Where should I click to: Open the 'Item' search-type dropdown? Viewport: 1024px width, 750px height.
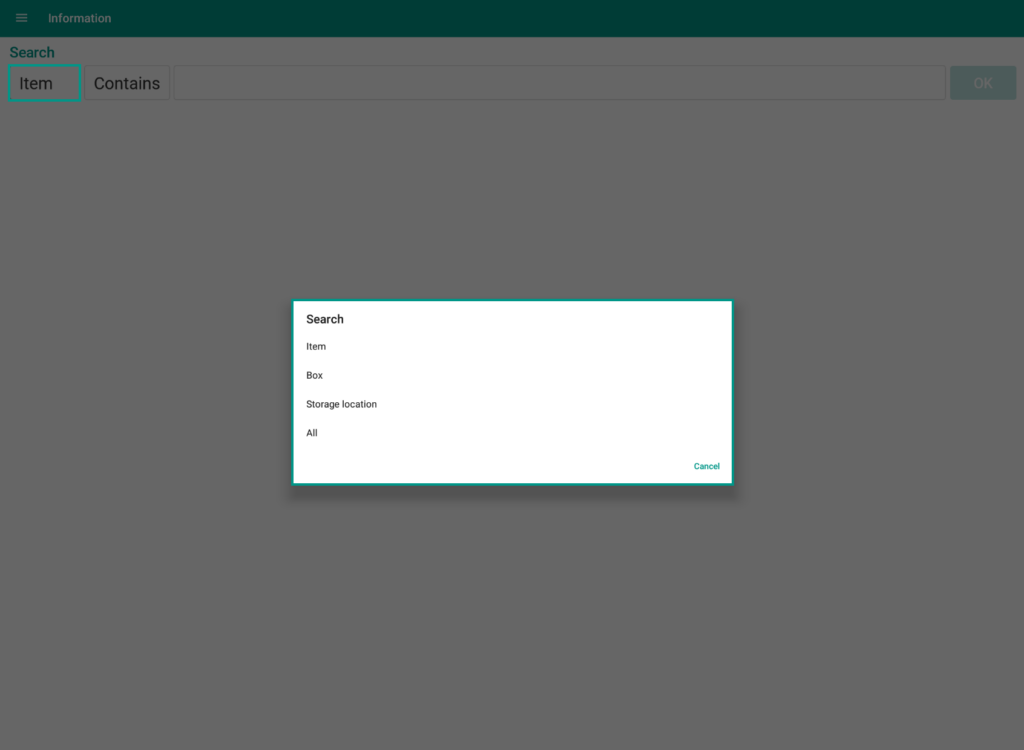pos(44,83)
